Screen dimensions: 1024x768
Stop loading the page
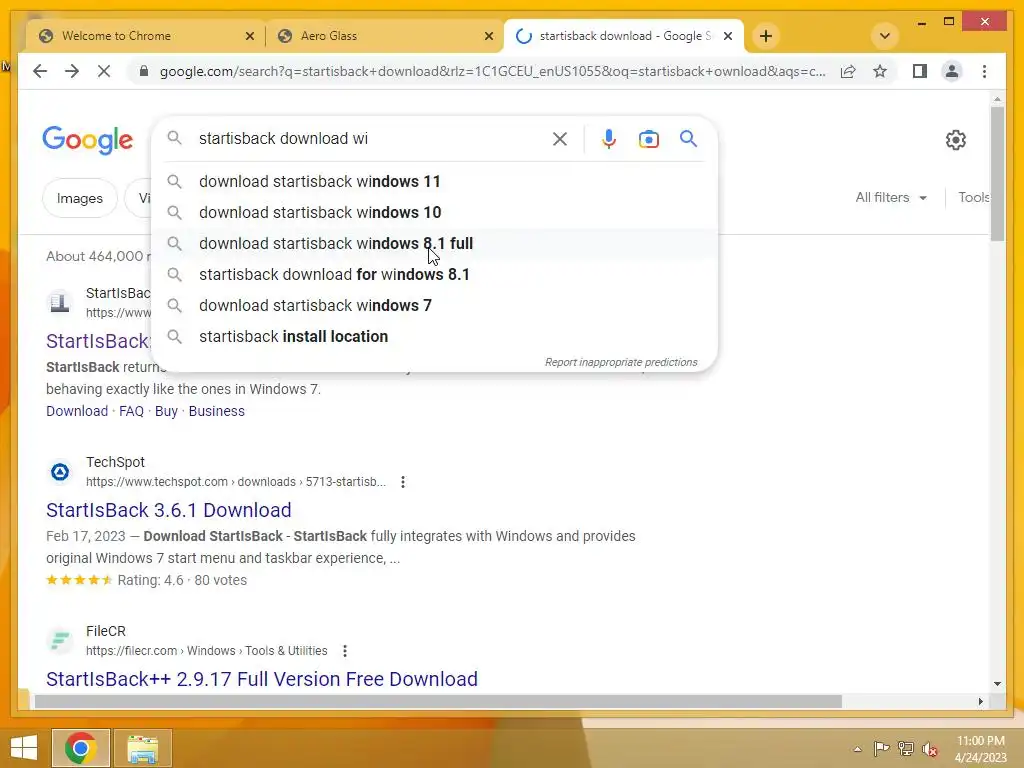104,71
